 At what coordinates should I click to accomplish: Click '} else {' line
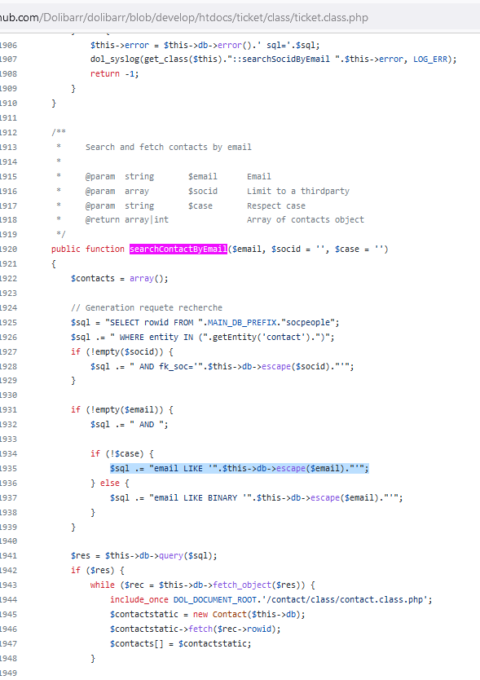pyautogui.click(x=110, y=483)
